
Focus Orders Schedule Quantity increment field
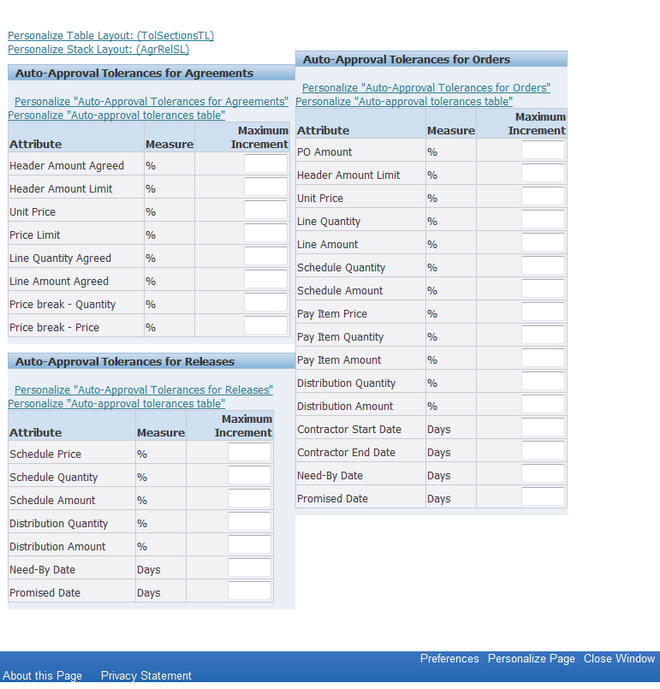pyautogui.click(x=543, y=266)
